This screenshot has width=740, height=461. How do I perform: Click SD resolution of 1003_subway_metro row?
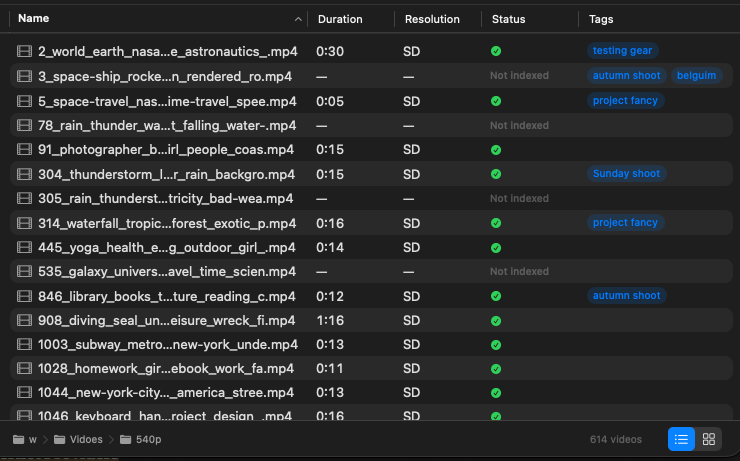[x=412, y=345]
